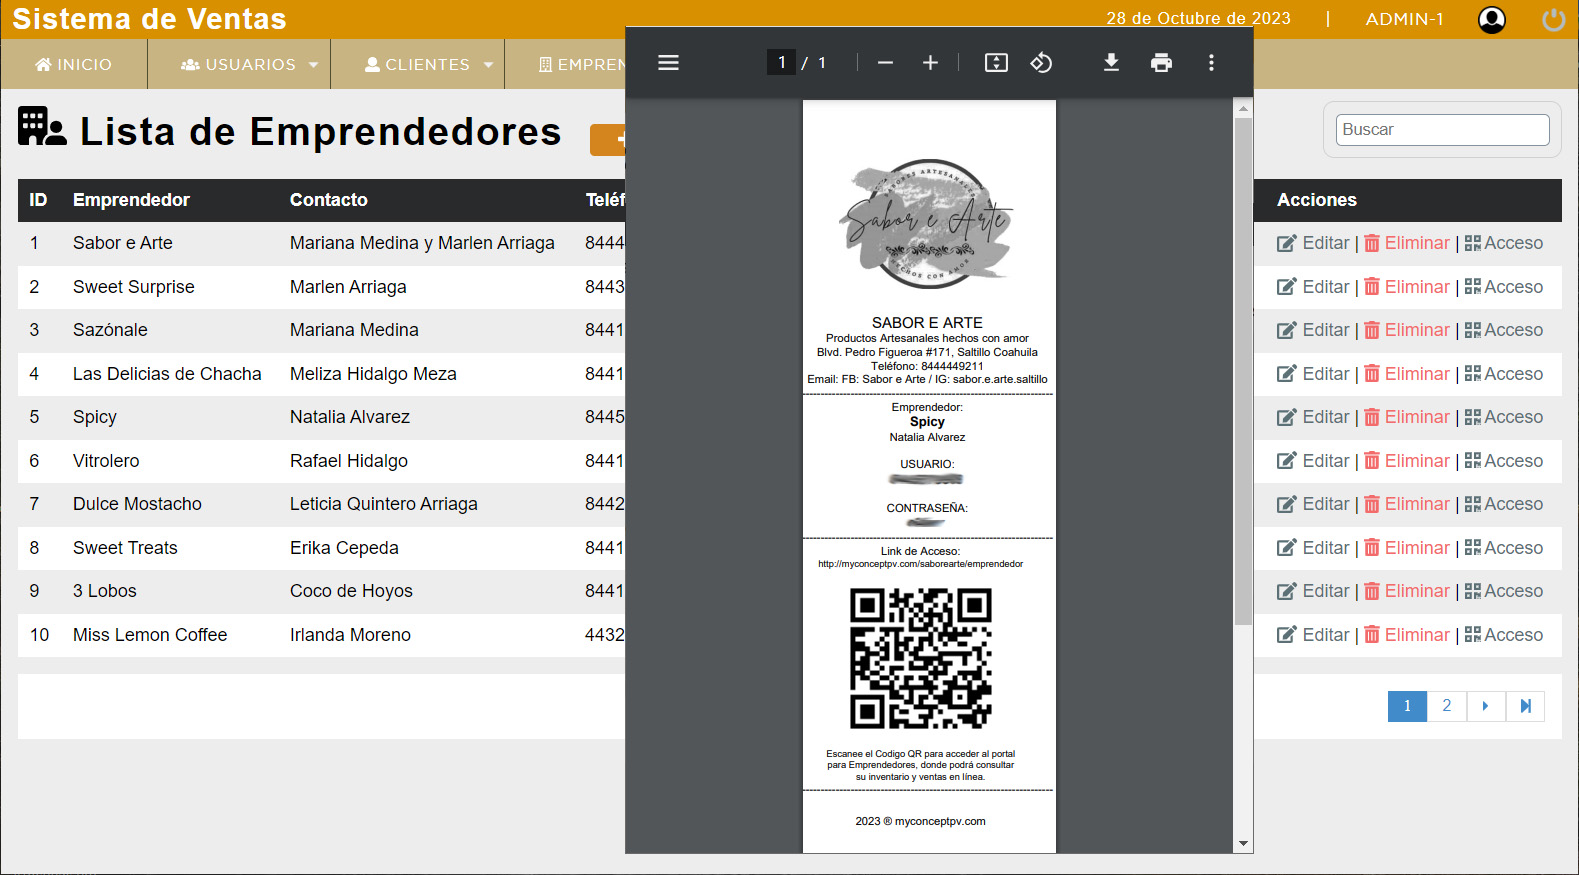Click the PDF viewer vertical scrollbar
This screenshot has height=875, width=1579.
pos(1243,371)
